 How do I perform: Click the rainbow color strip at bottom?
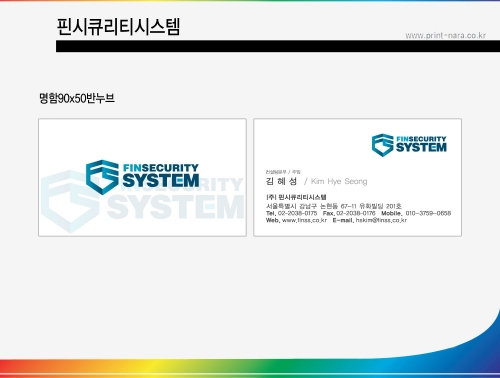(250, 368)
